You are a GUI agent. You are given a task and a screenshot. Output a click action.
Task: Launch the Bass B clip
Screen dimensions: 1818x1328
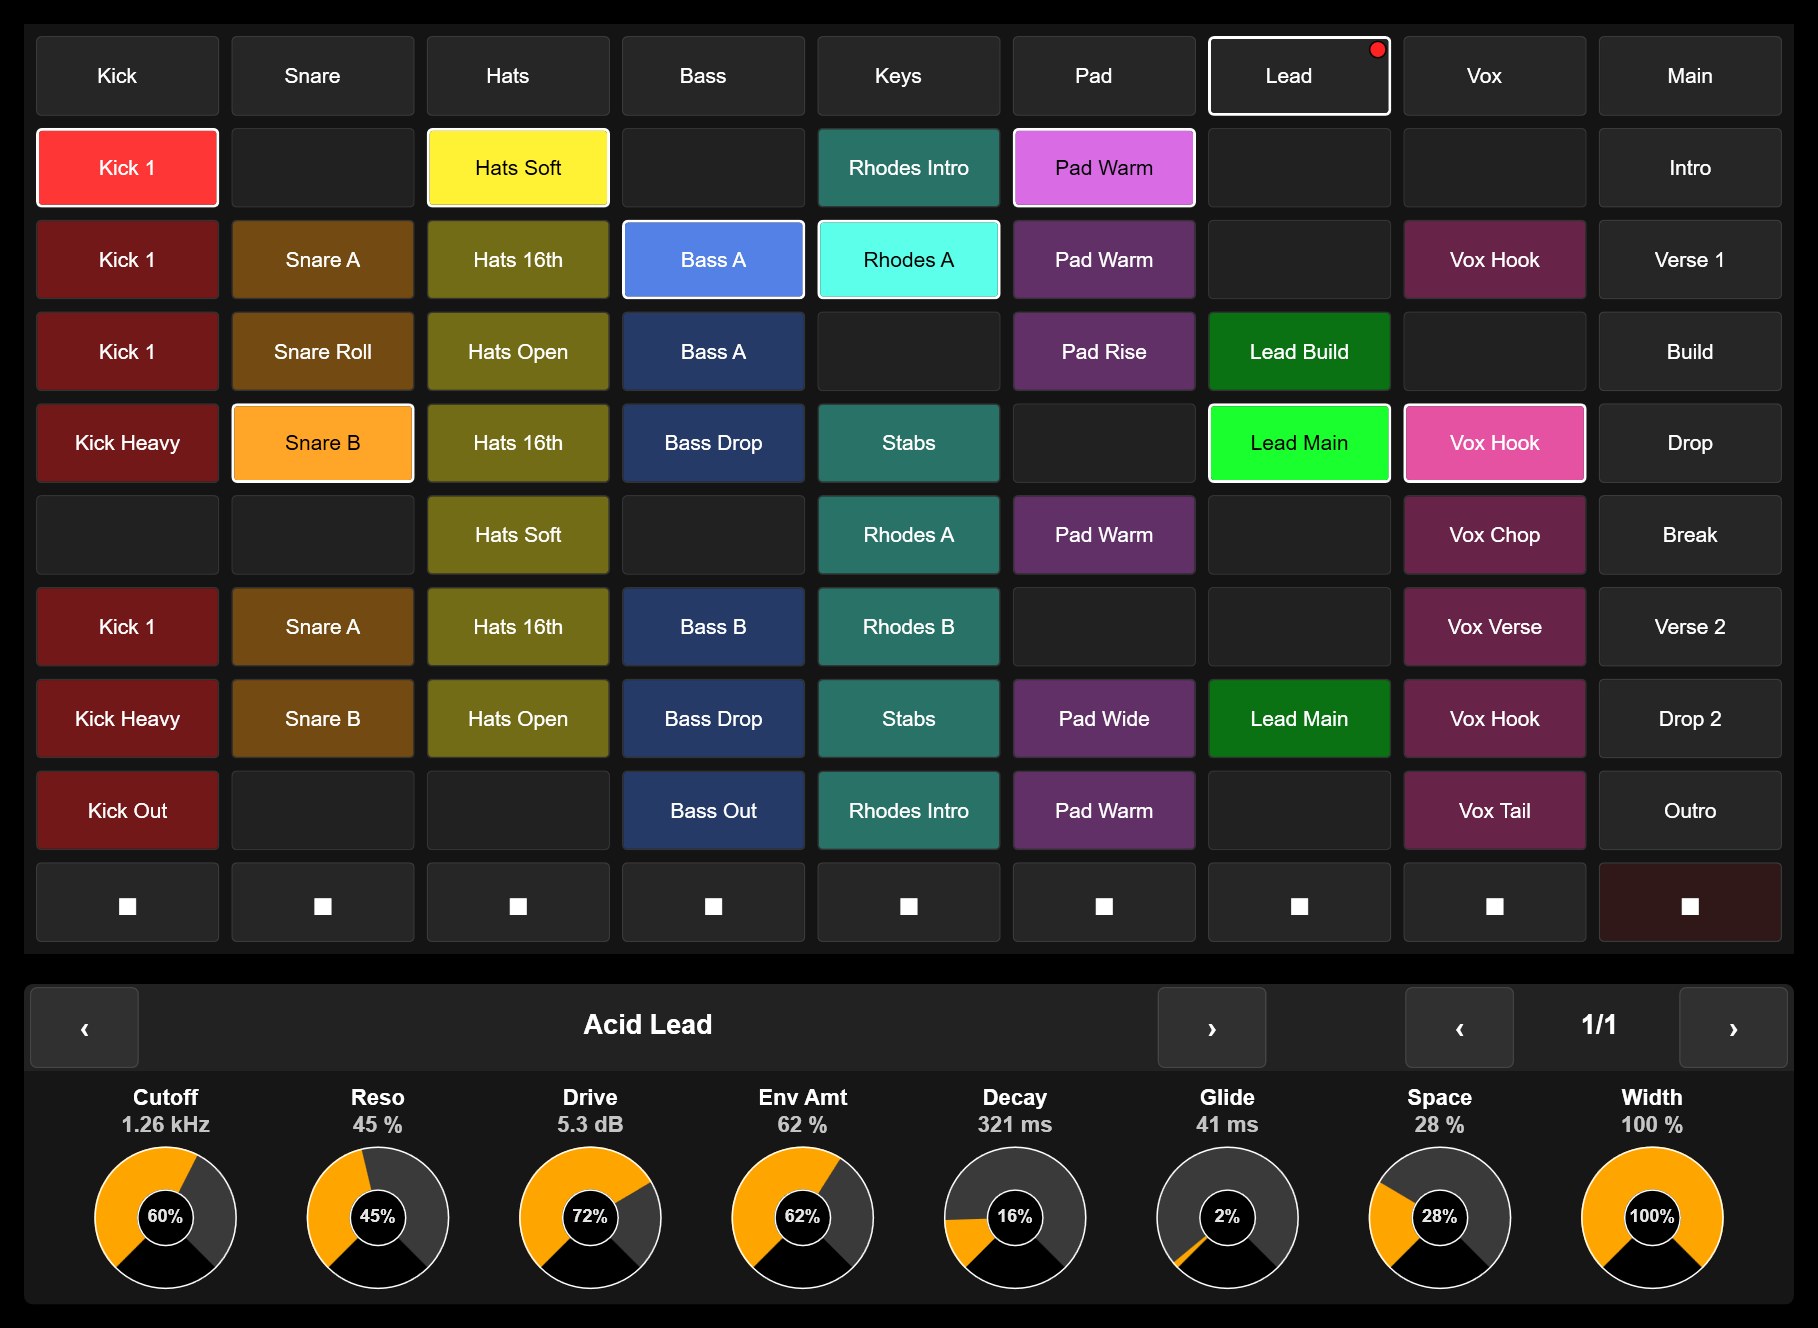[713, 627]
